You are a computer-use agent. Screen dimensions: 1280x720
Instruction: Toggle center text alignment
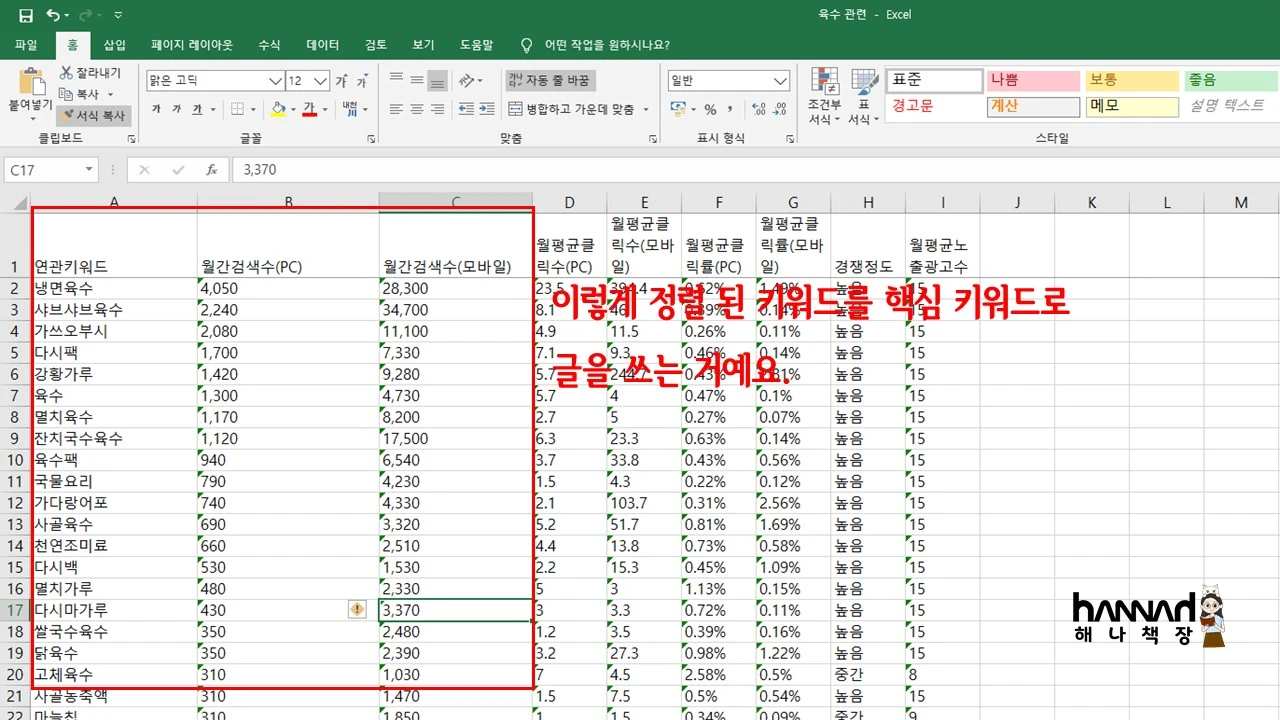416,109
